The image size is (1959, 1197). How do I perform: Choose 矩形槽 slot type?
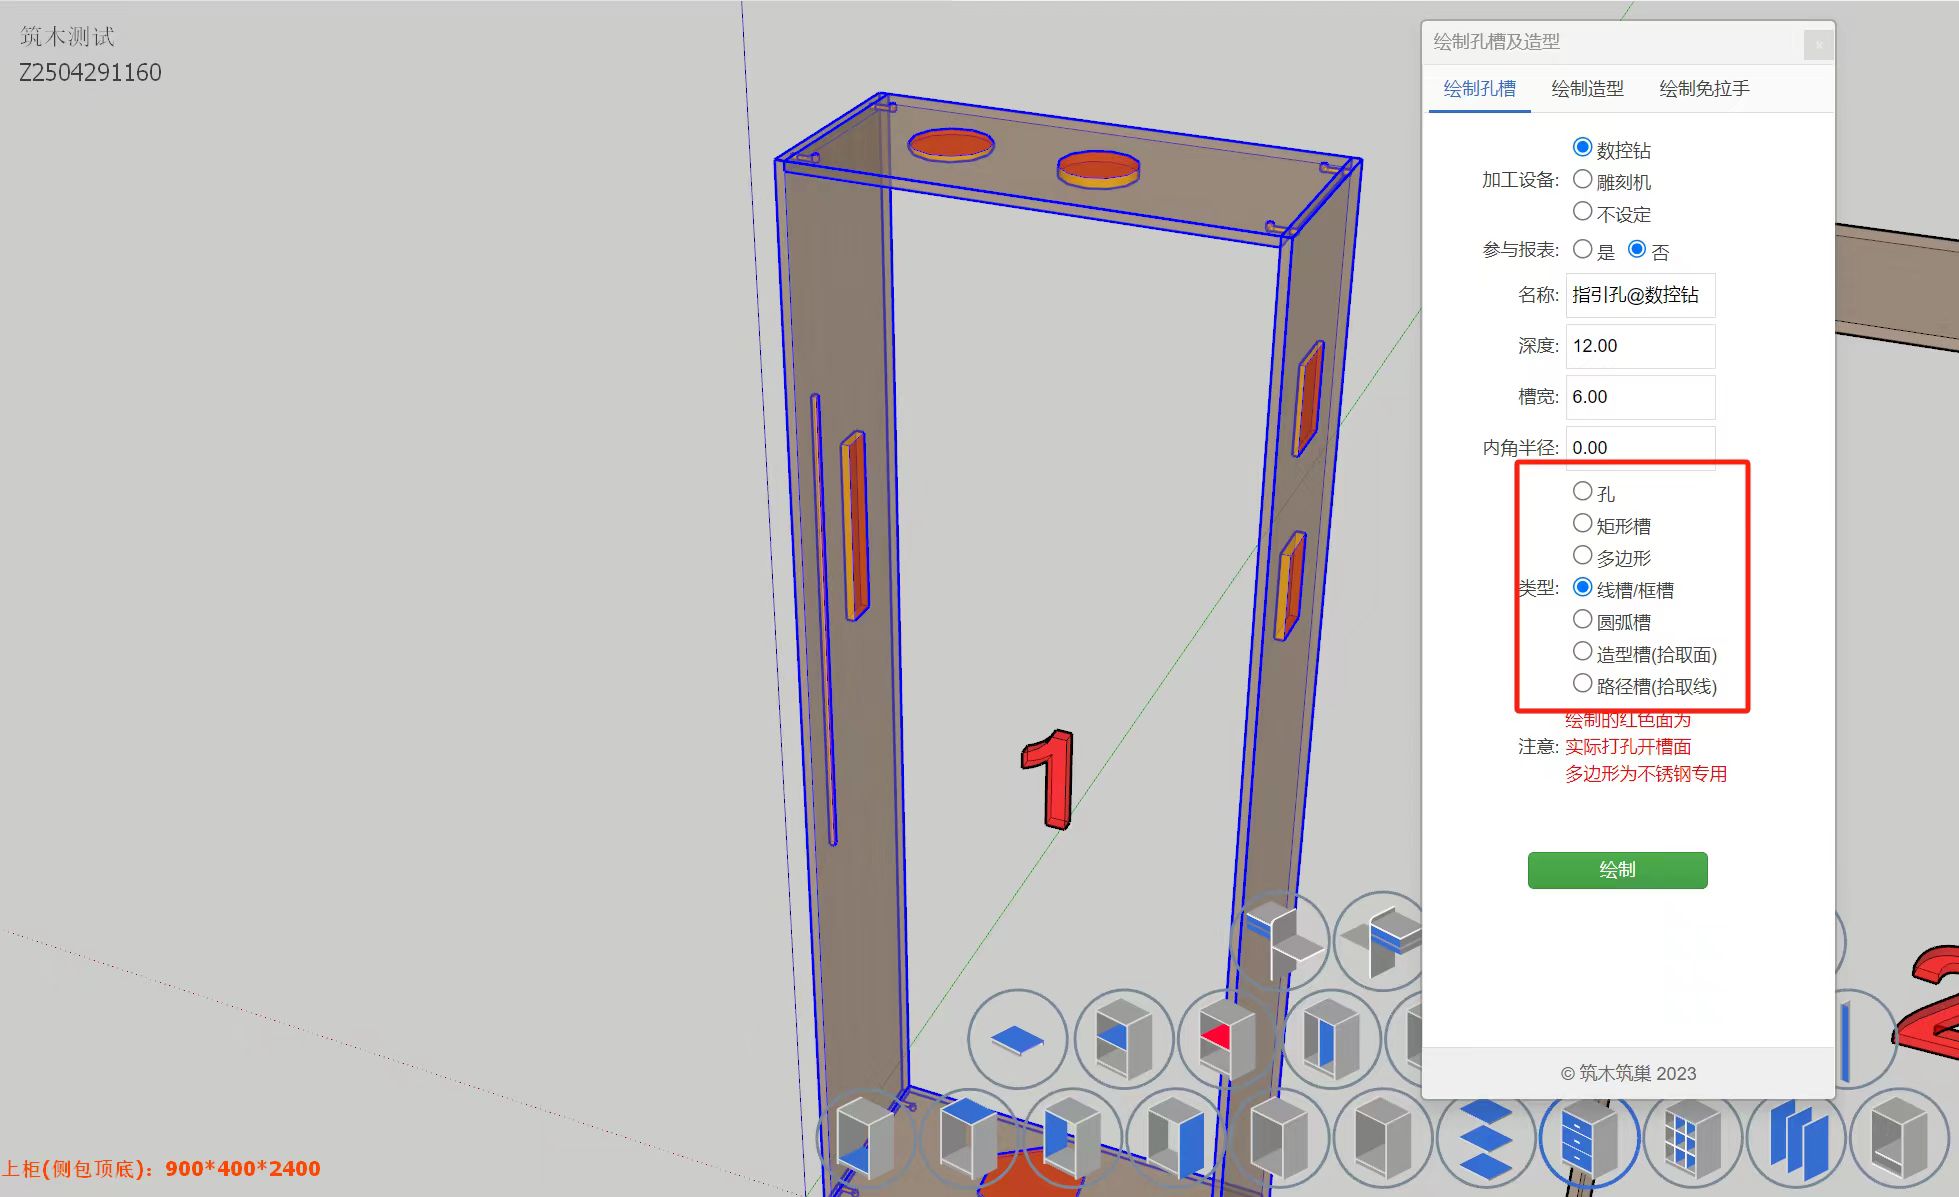1582,524
